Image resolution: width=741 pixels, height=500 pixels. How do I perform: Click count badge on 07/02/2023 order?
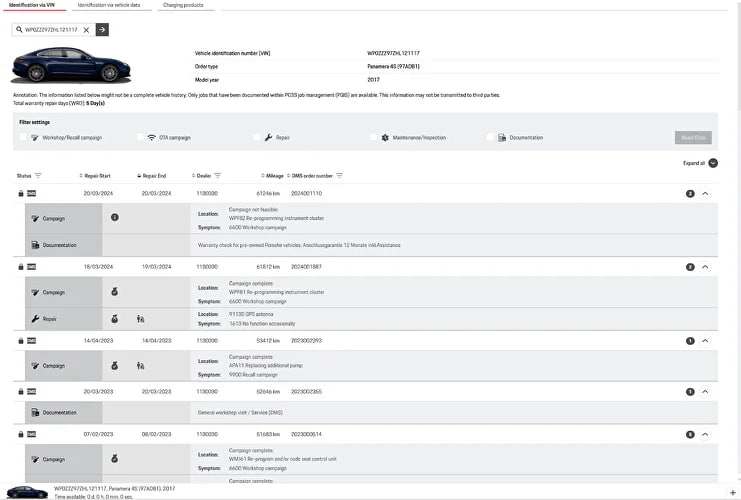[x=690, y=434]
